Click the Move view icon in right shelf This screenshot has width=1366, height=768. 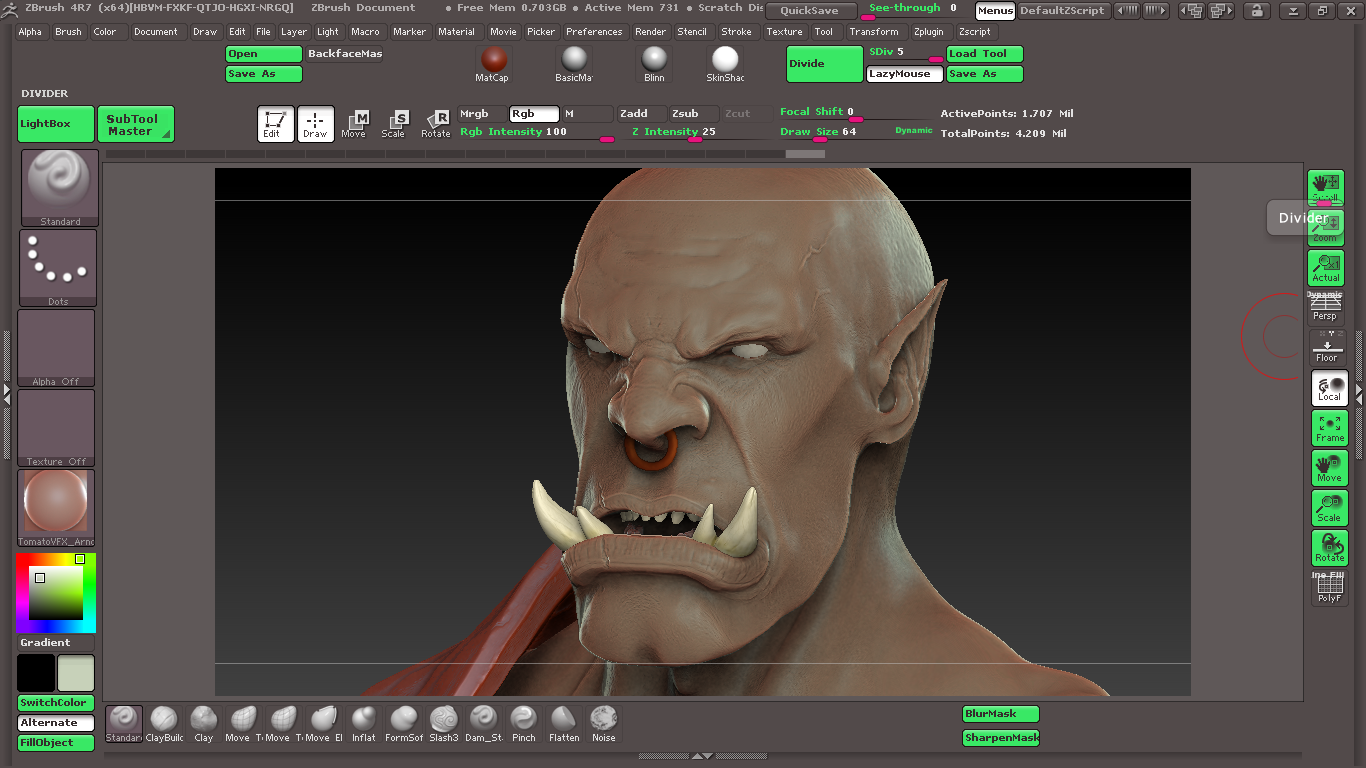(1330, 468)
